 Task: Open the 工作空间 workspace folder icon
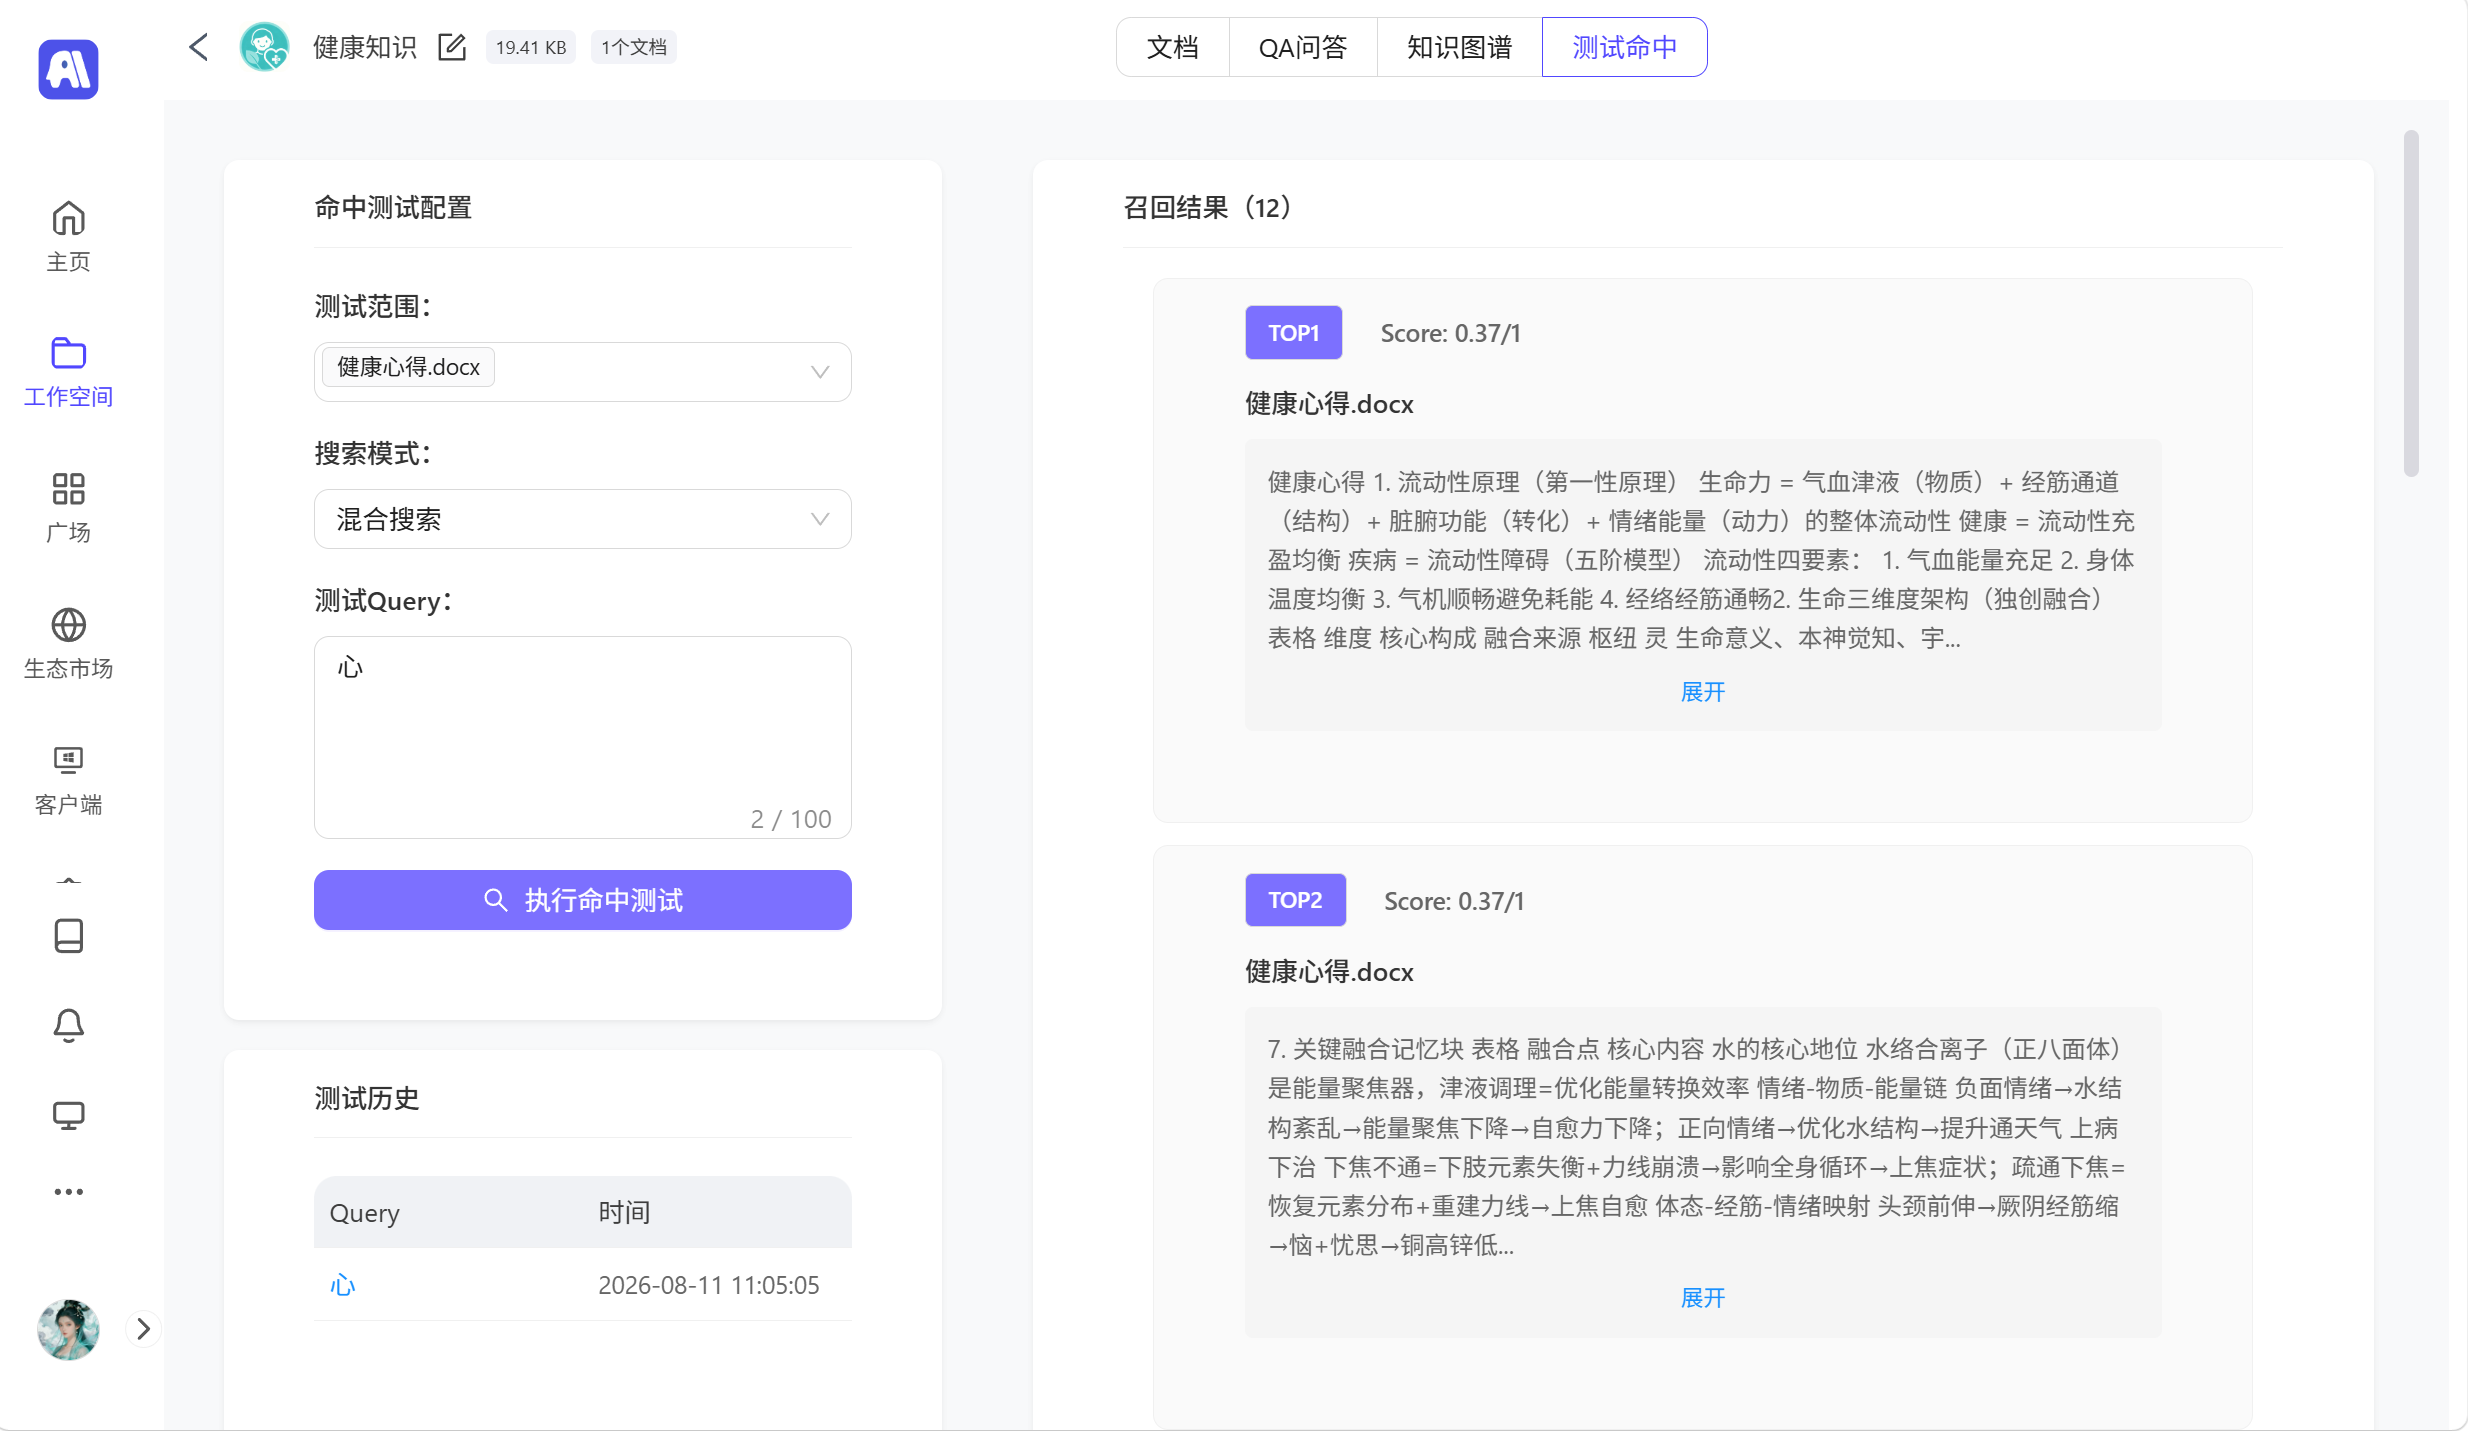click(x=68, y=353)
